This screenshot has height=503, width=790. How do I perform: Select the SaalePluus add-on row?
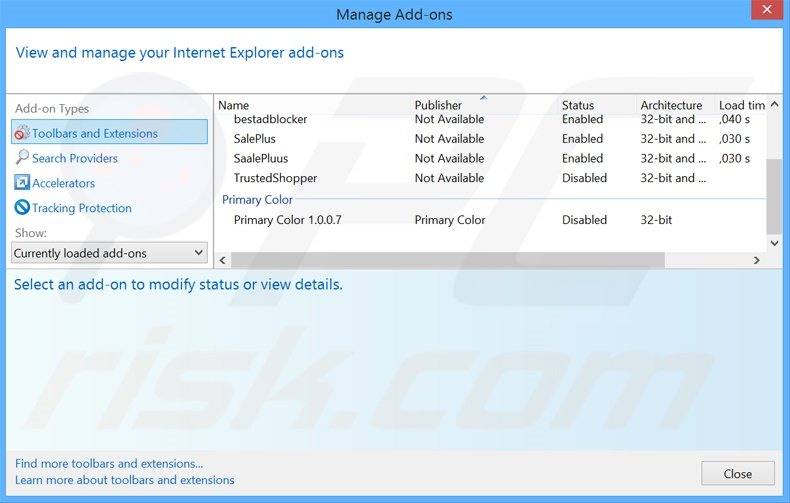click(x=490, y=158)
